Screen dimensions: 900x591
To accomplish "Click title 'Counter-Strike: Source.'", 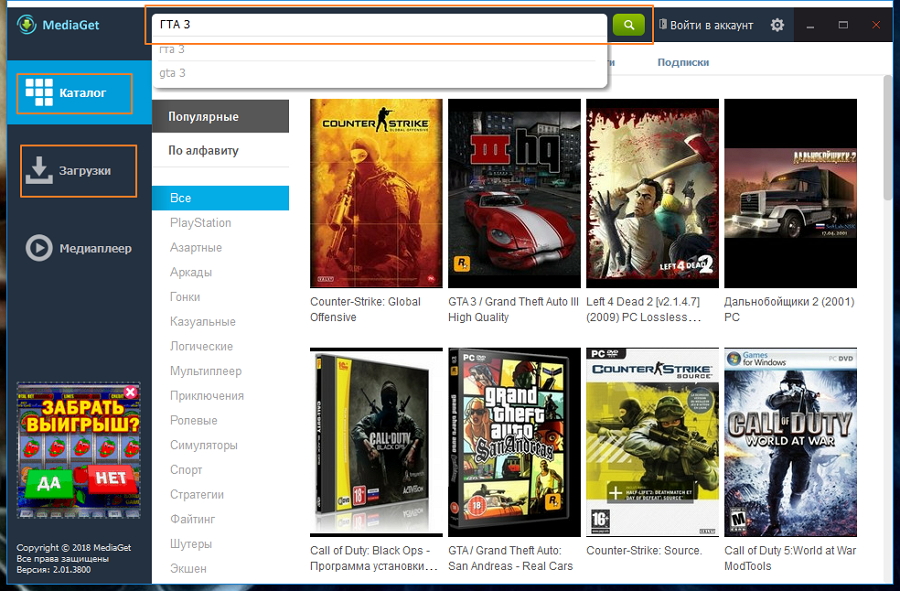I will 644,550.
